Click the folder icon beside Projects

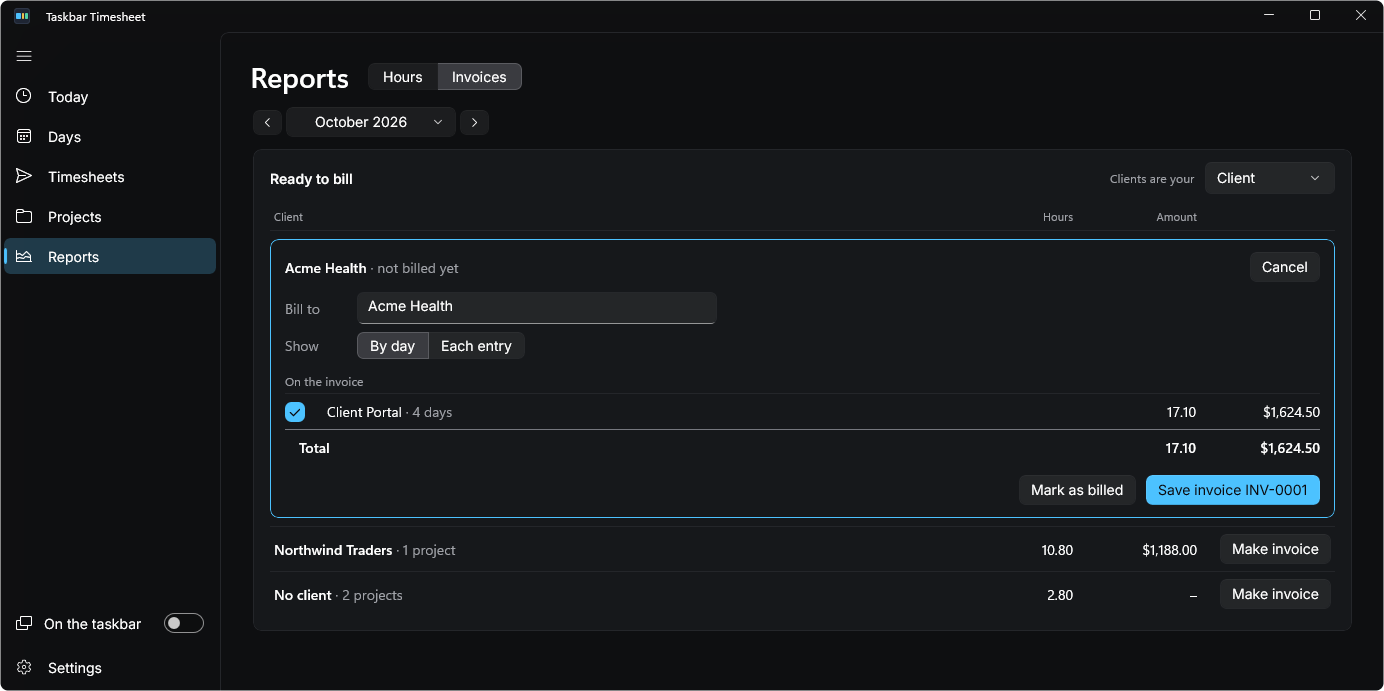[24, 217]
